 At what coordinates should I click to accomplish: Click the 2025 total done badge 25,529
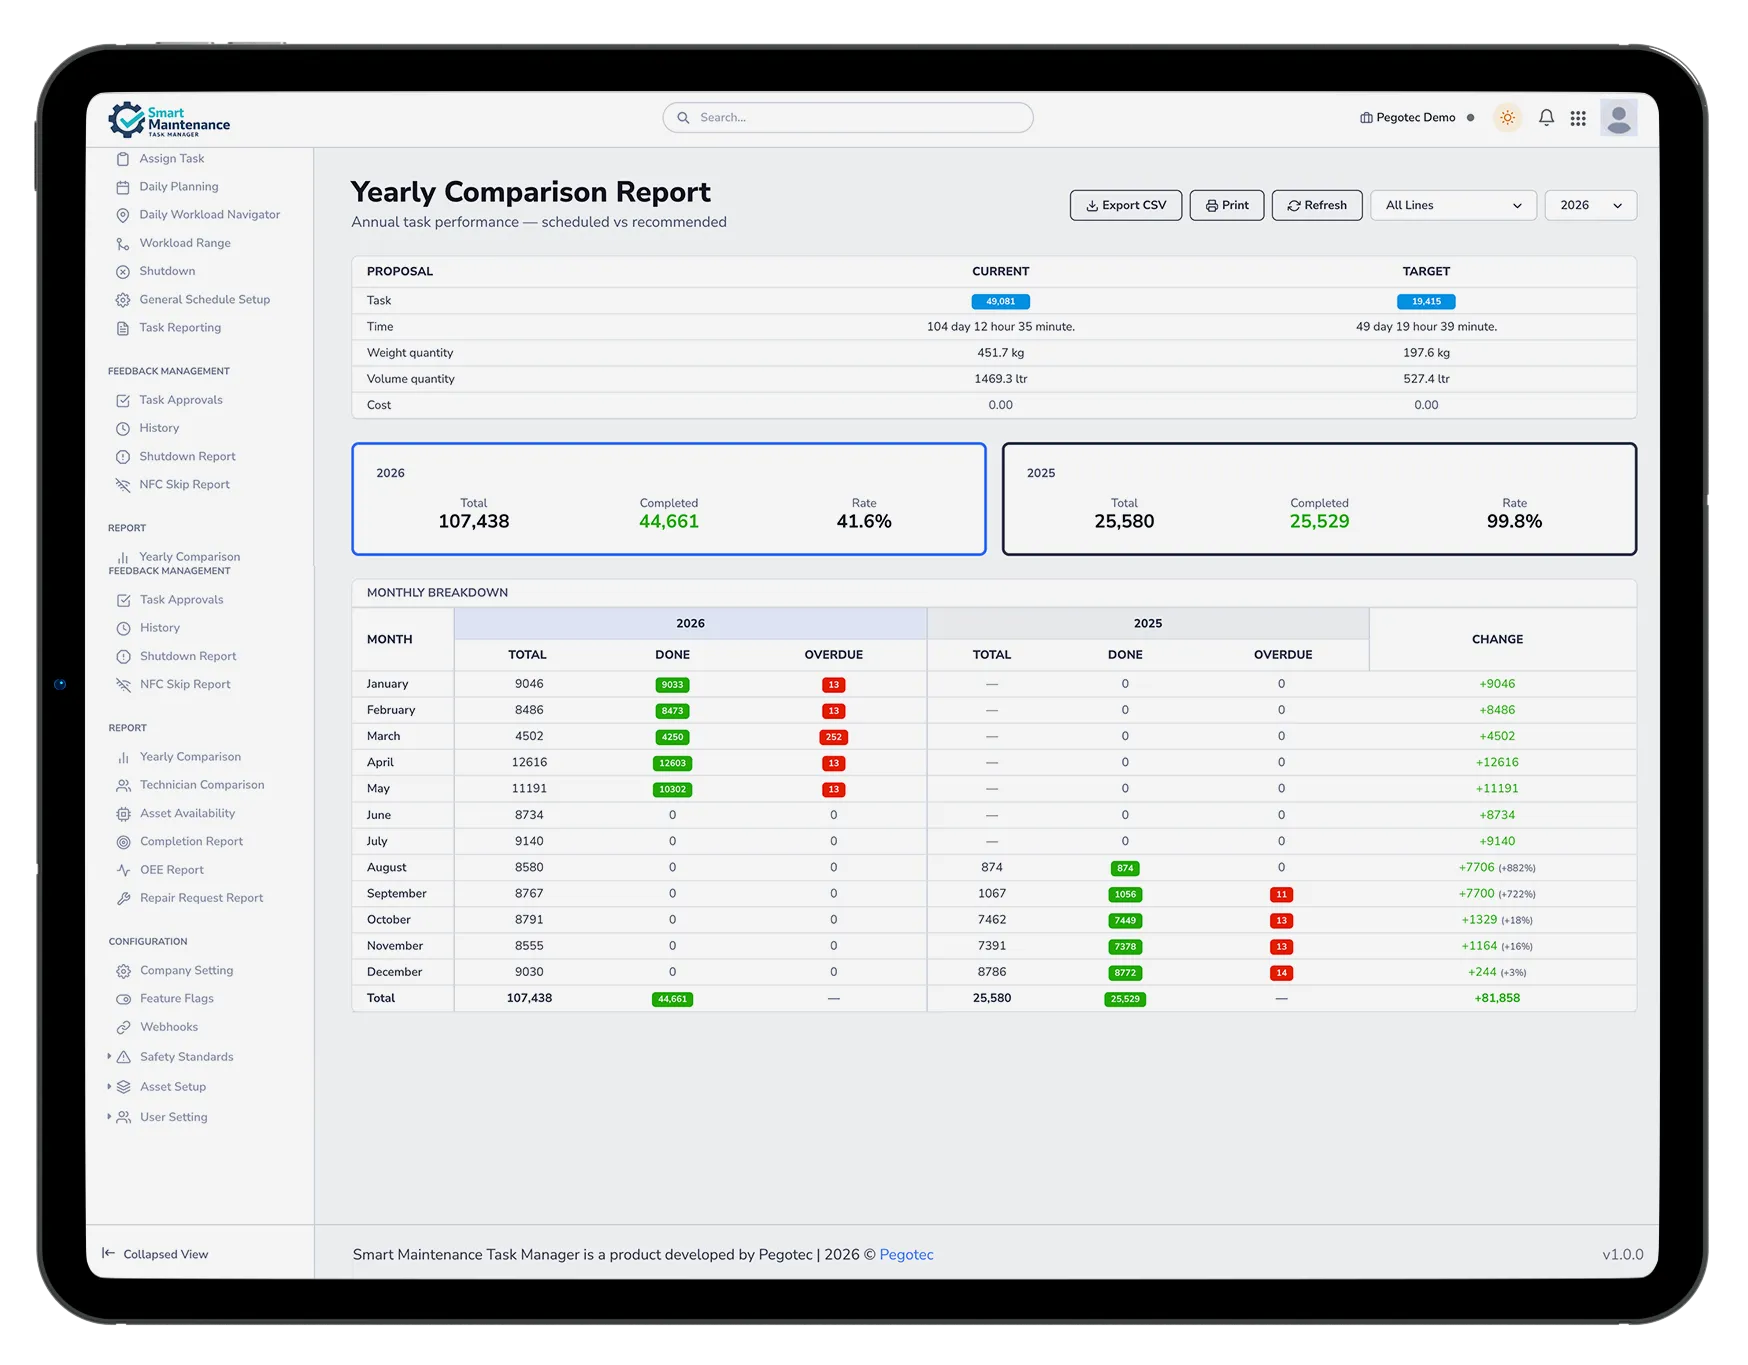click(x=1125, y=999)
